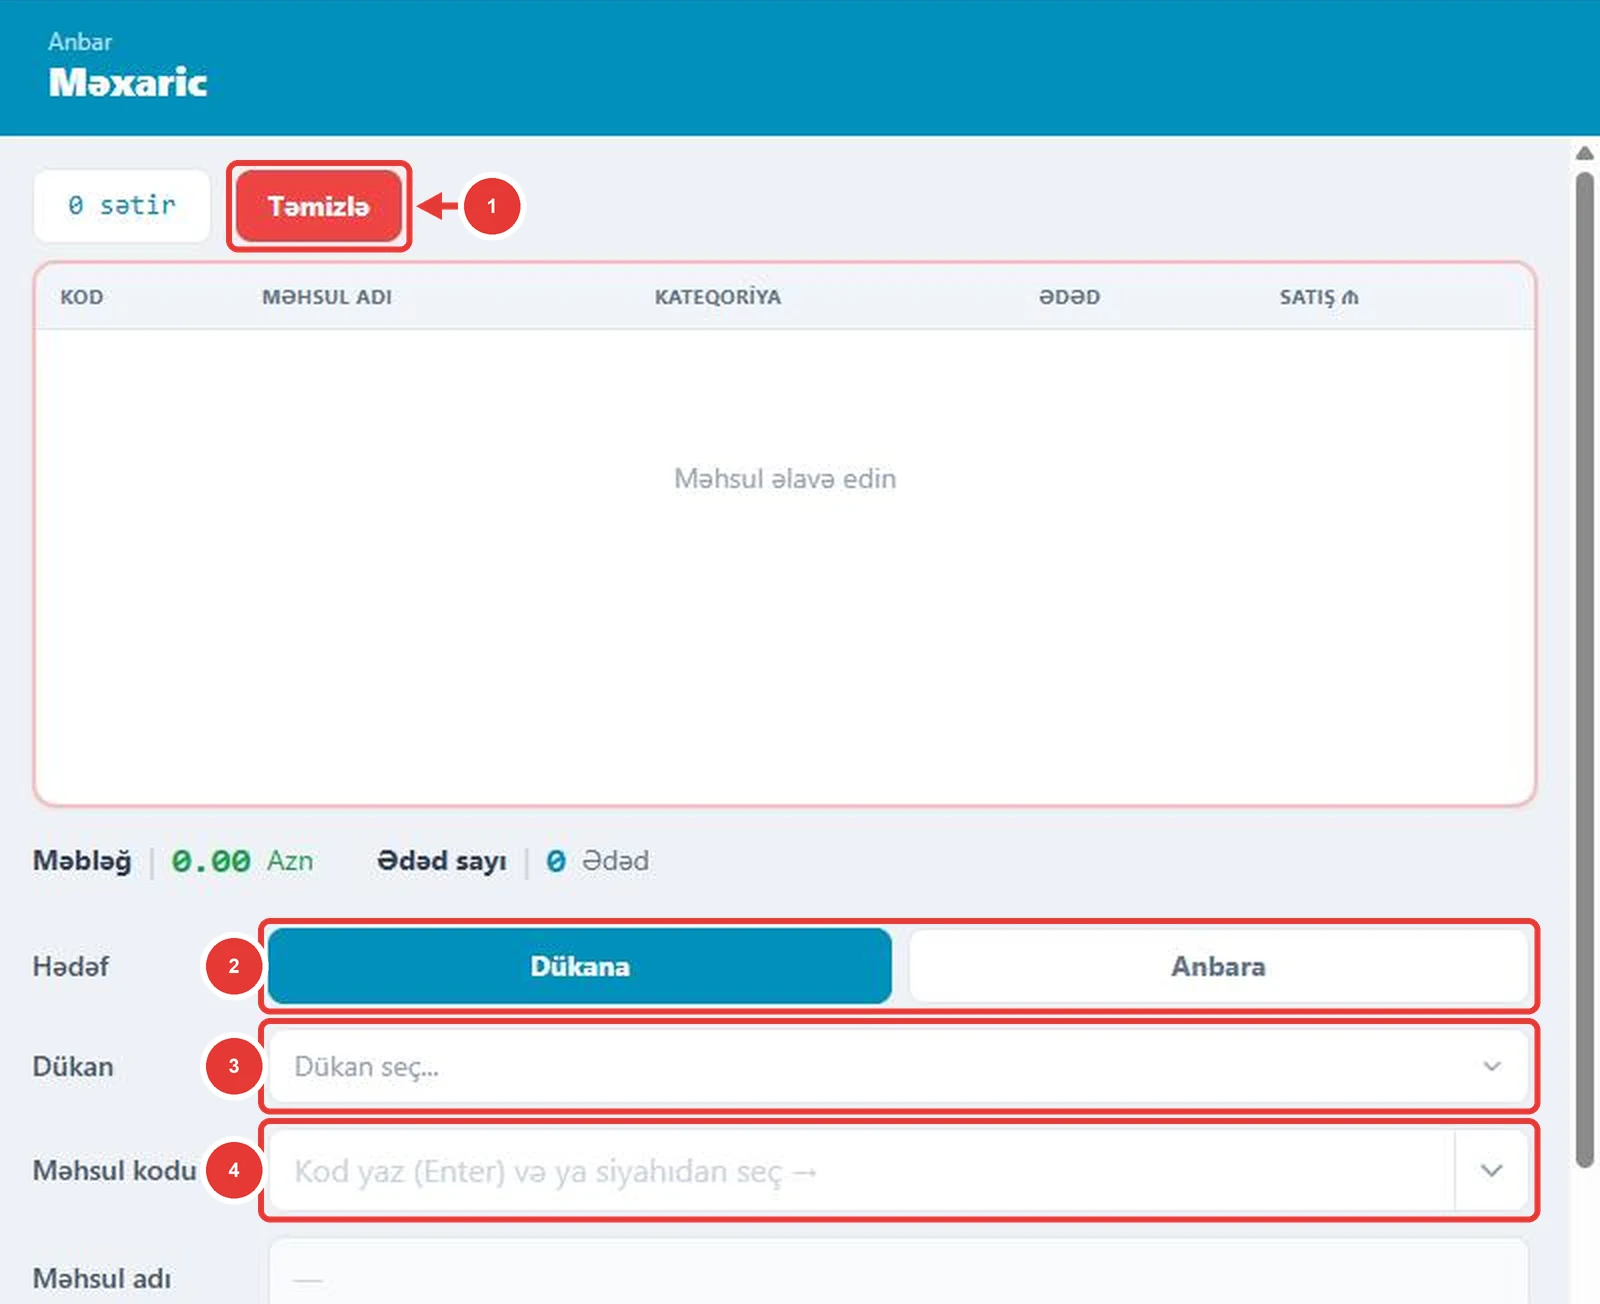This screenshot has height=1304, width=1600.
Task: Expand the Dükan dropdown chevron arrow
Action: pos(1491,1066)
